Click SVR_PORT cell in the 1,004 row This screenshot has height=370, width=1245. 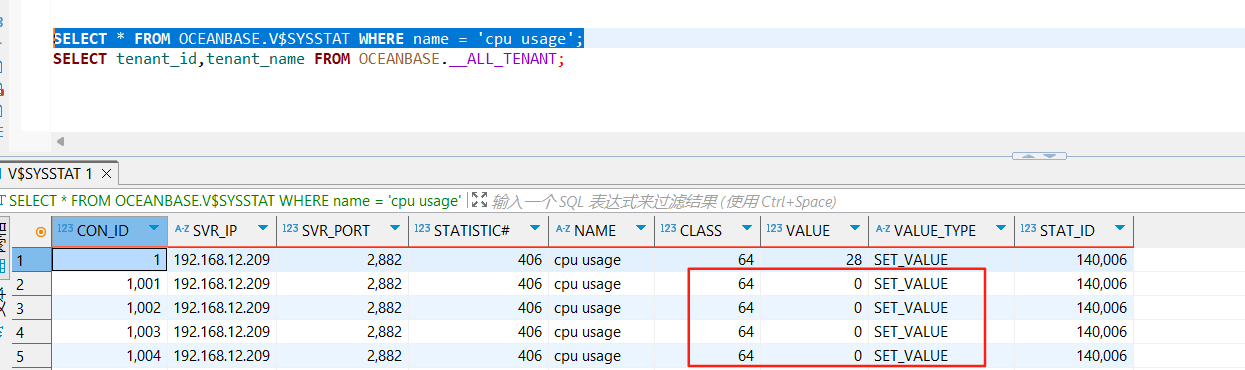tap(342, 356)
